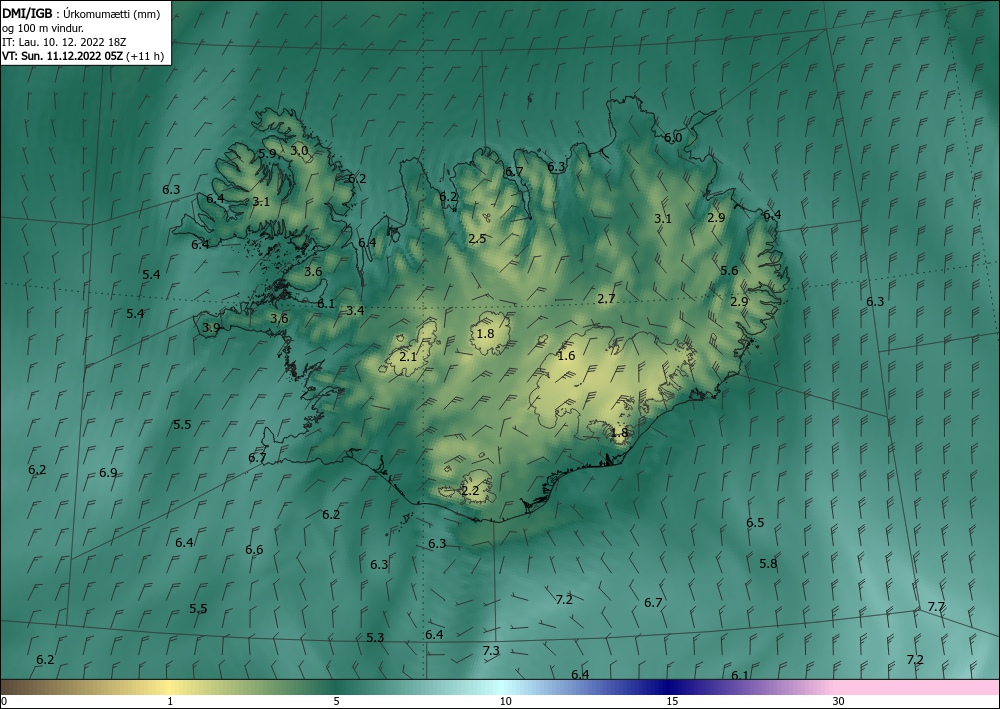This screenshot has height=709, width=1000.
Task: Click the '30' tick on the color scale
Action: click(839, 702)
